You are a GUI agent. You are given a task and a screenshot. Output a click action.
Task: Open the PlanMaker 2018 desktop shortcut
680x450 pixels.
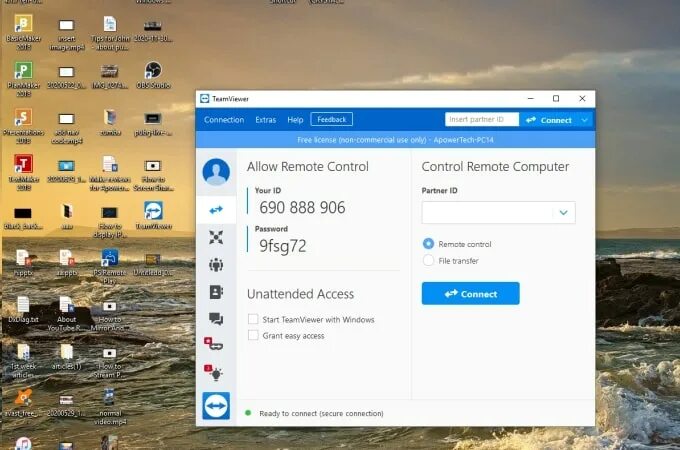pyautogui.click(x=23, y=79)
